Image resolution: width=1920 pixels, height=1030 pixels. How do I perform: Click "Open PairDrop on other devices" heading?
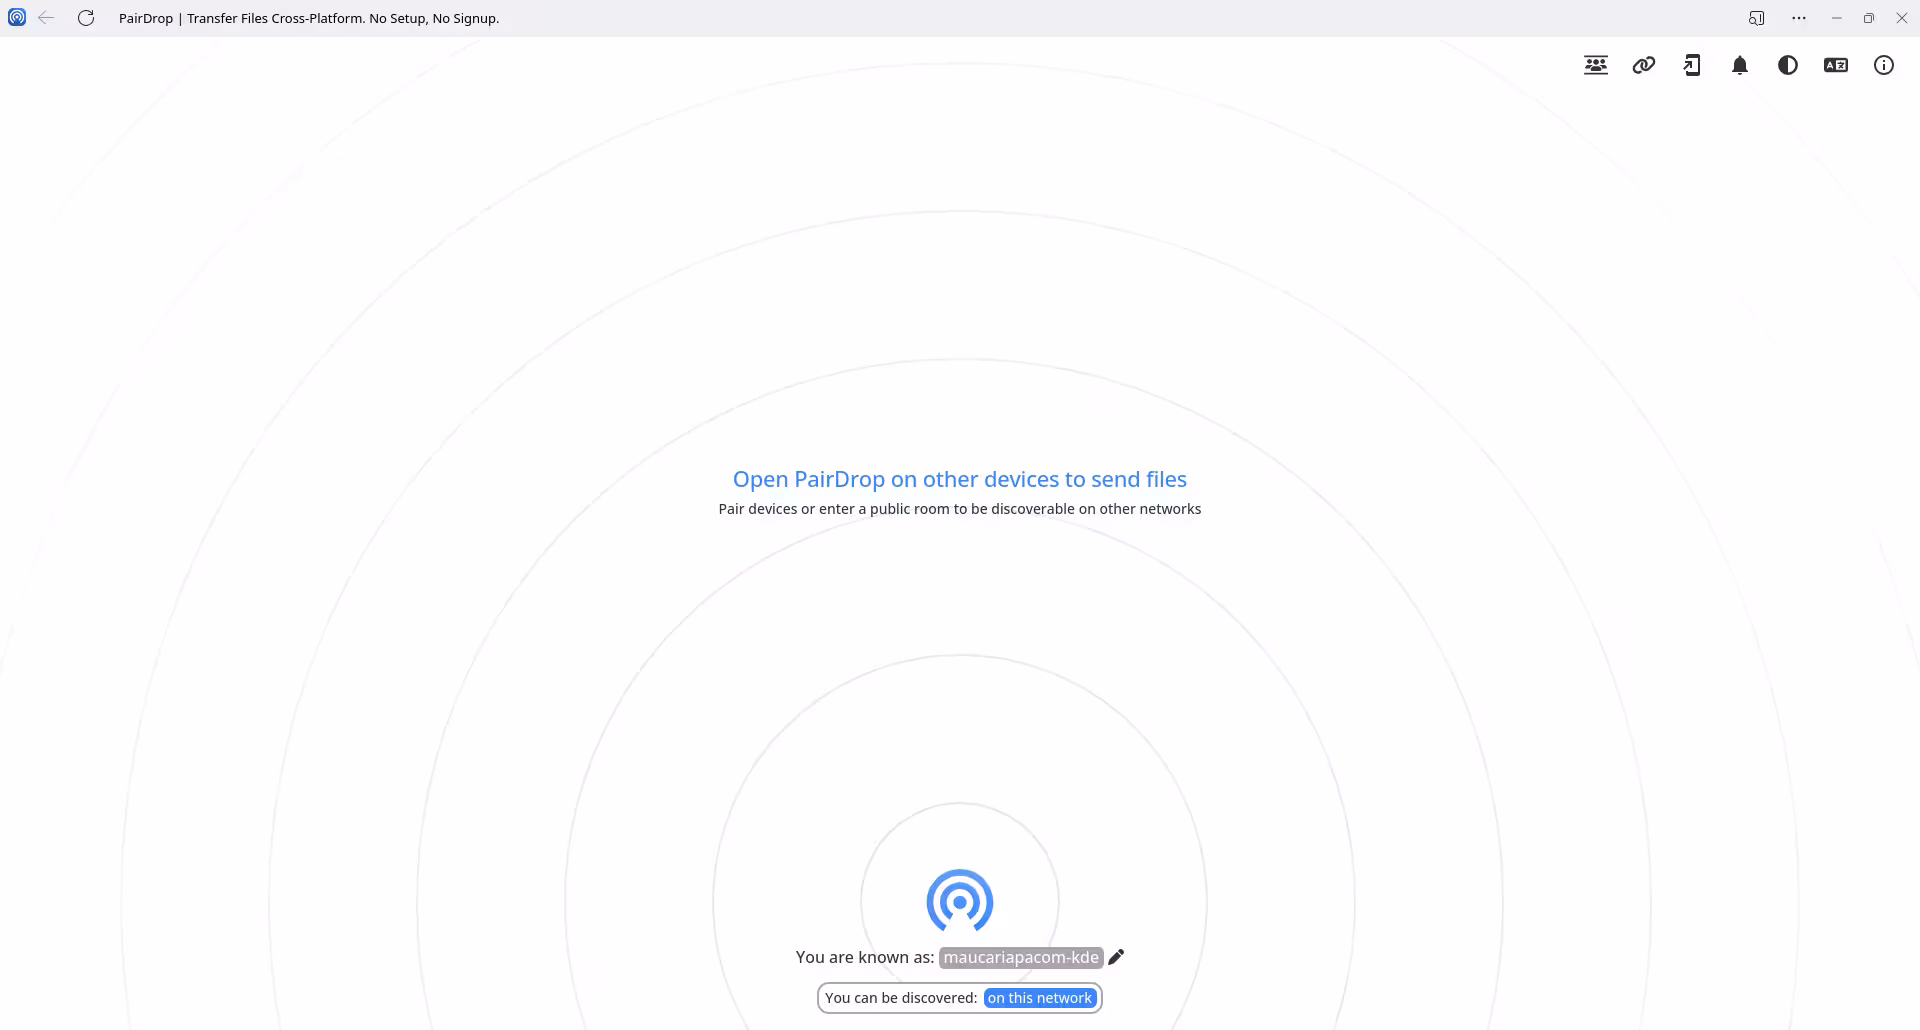tap(960, 479)
